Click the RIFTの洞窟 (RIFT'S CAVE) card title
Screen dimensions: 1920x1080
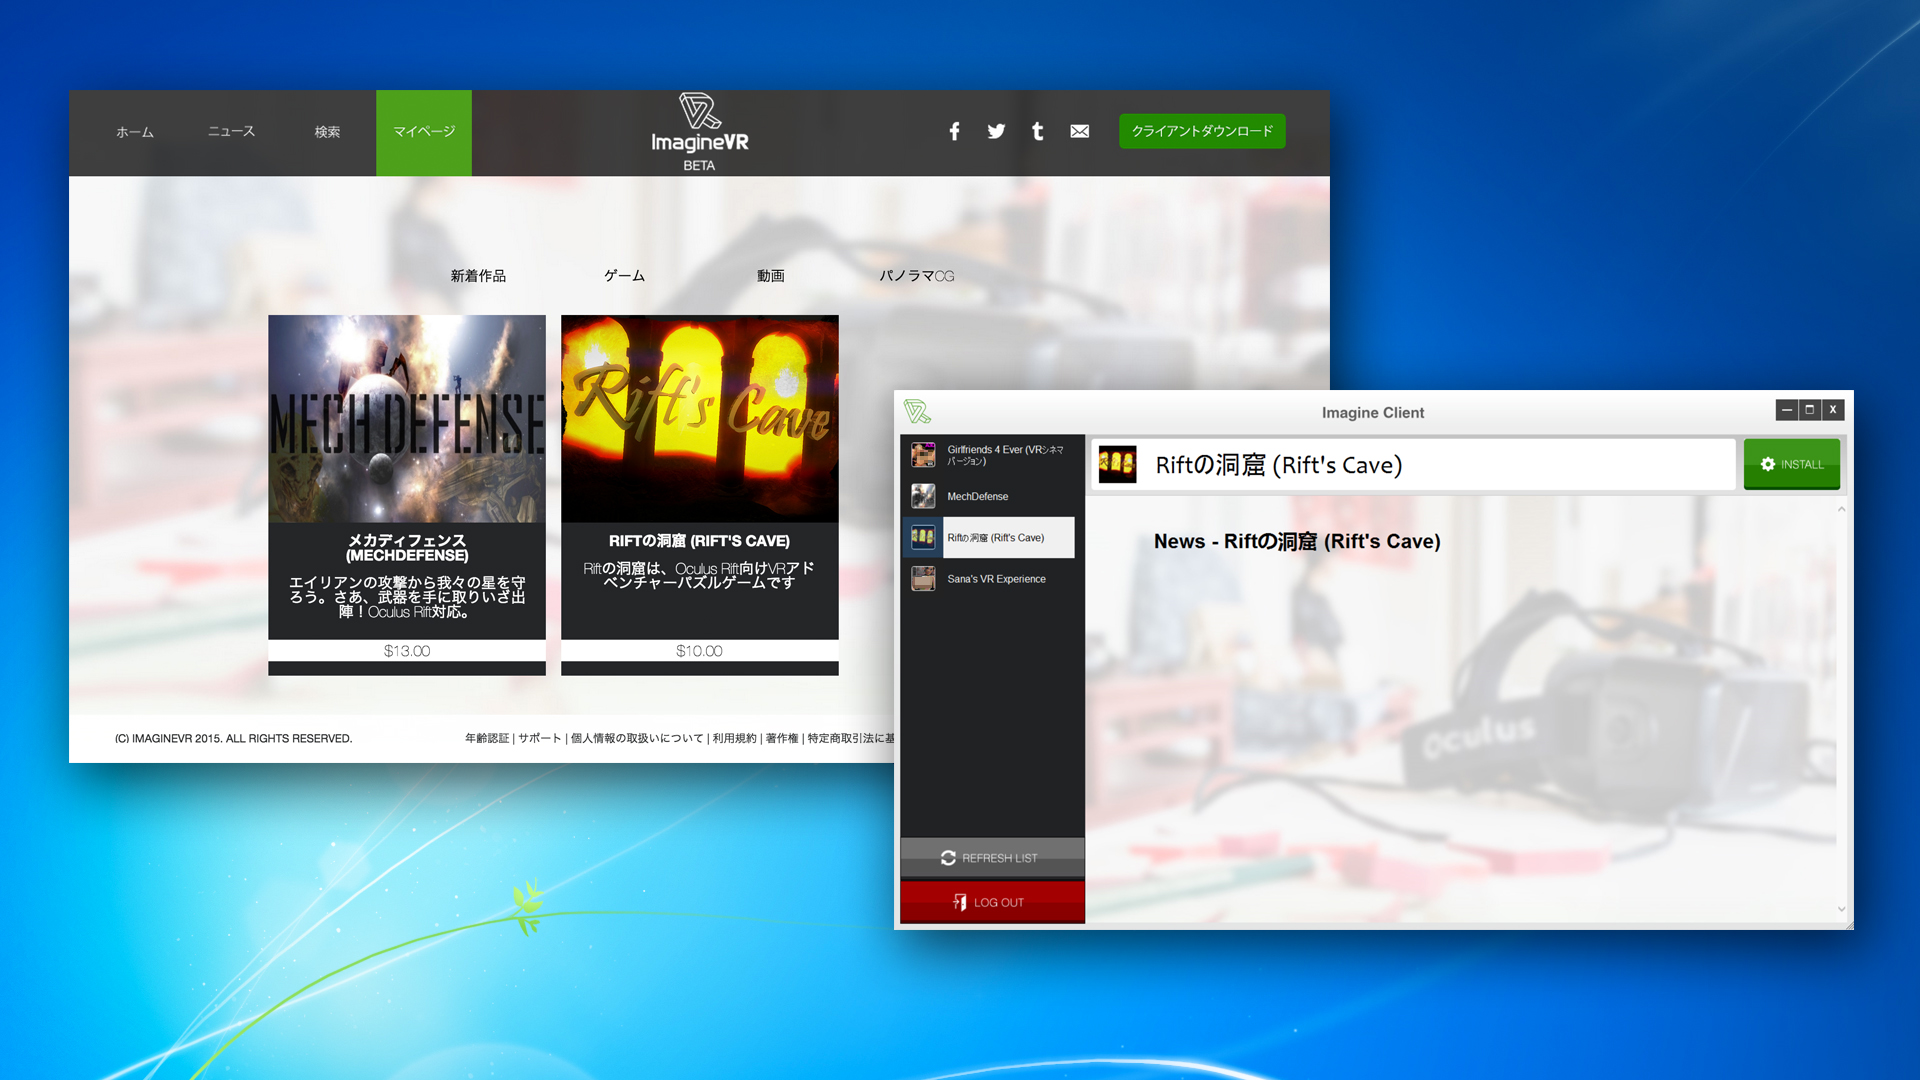coord(699,541)
